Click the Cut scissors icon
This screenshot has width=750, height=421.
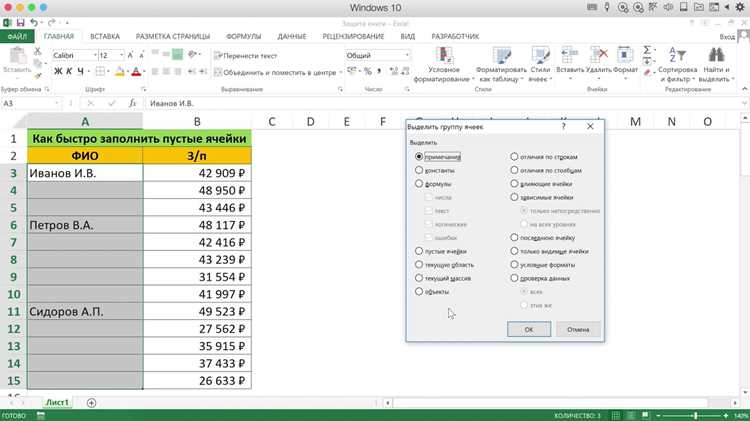(x=37, y=51)
